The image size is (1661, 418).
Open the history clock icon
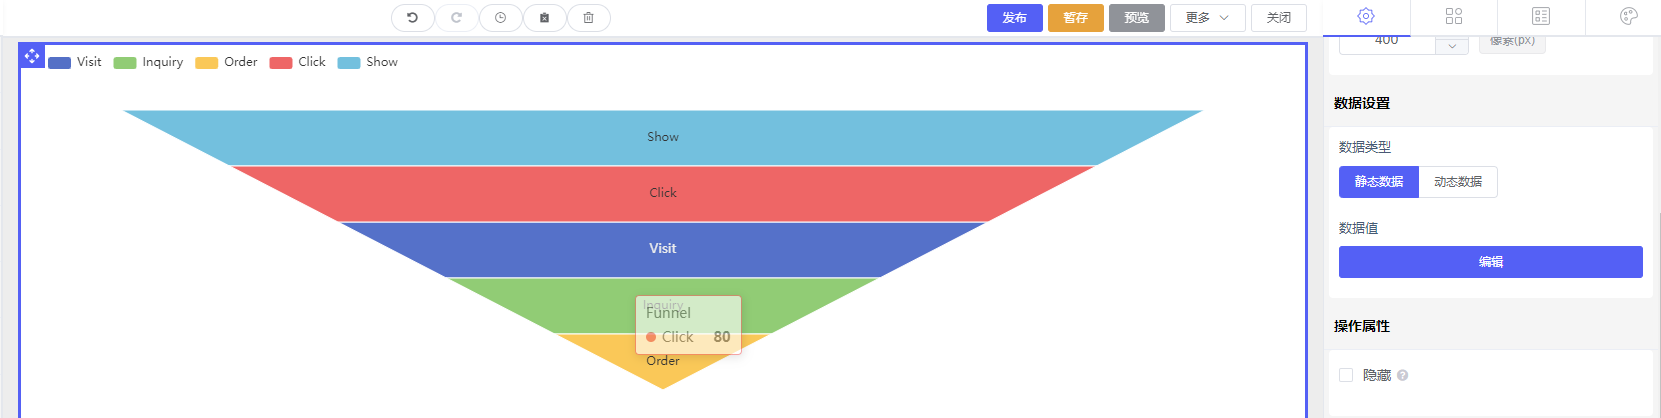[x=500, y=18]
